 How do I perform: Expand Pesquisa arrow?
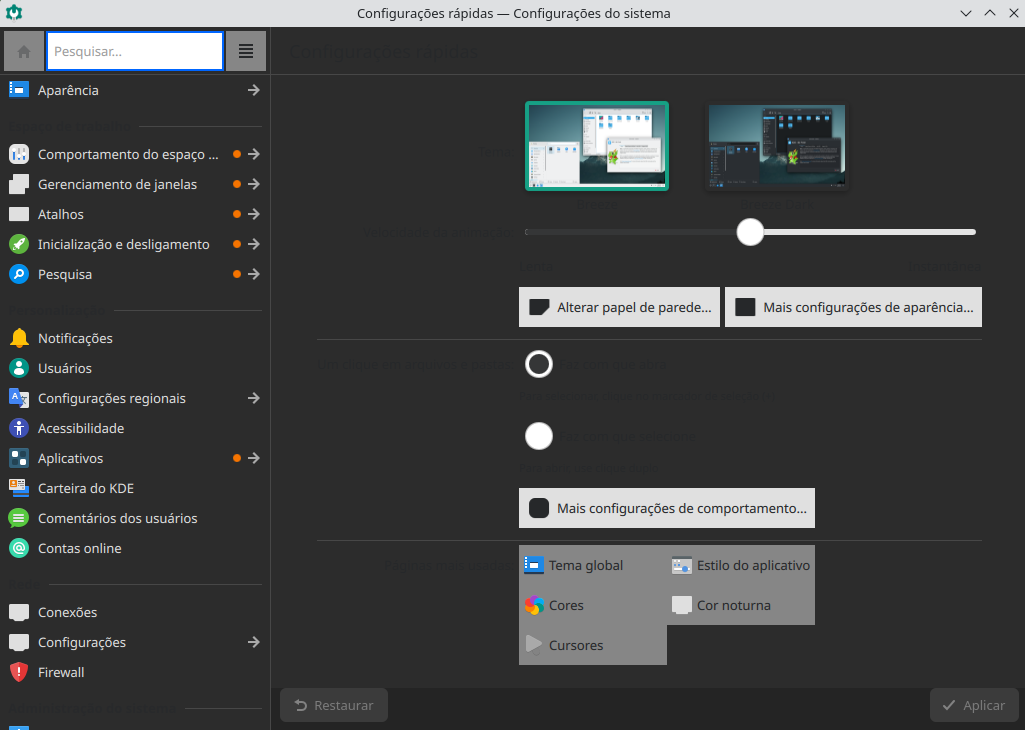pos(254,274)
